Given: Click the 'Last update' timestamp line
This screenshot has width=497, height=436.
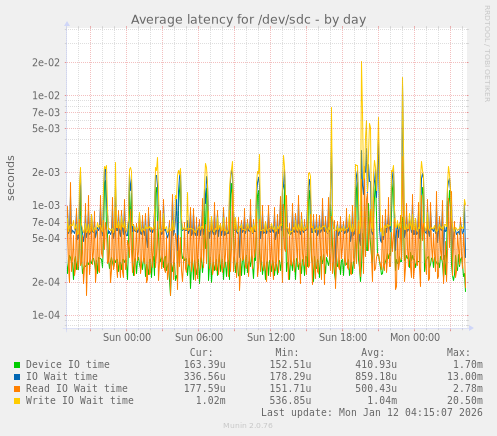Looking at the screenshot, I should pyautogui.click(x=372, y=412).
